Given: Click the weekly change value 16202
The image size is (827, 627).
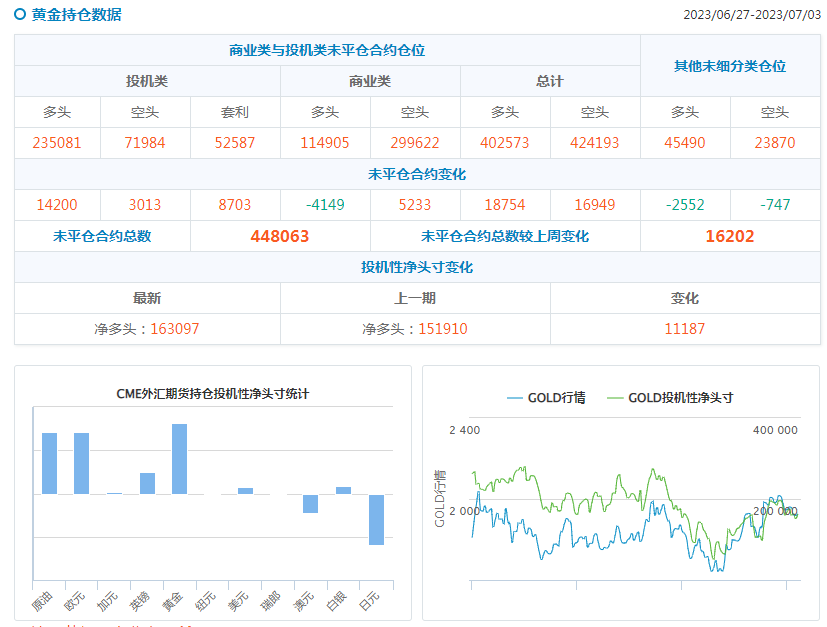Looking at the screenshot, I should pyautogui.click(x=730, y=237).
